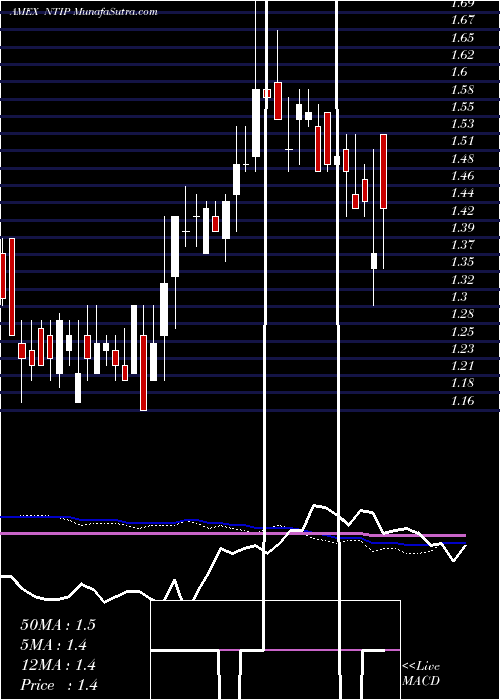Click the 1.6 price axis label
The width and height of the screenshot is (500, 700).
click(x=459, y=72)
